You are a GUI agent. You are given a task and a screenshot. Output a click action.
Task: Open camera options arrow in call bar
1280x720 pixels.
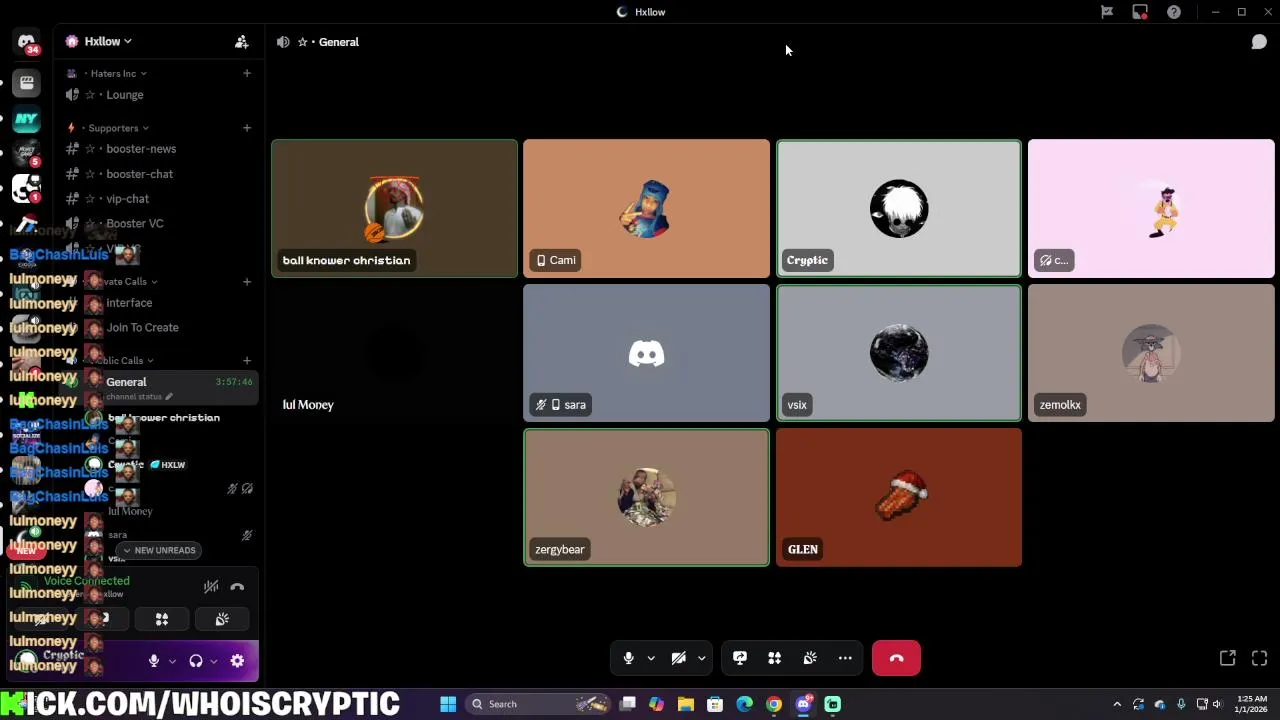pos(701,658)
